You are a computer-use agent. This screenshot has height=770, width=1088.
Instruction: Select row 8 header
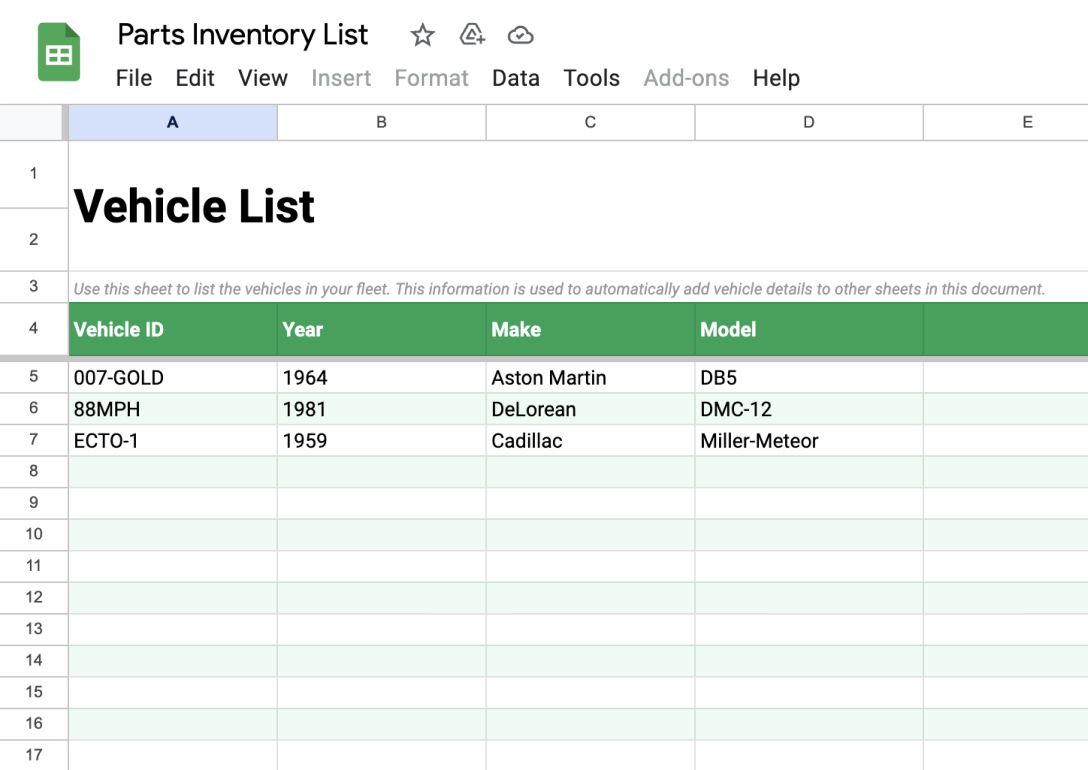[33, 472]
